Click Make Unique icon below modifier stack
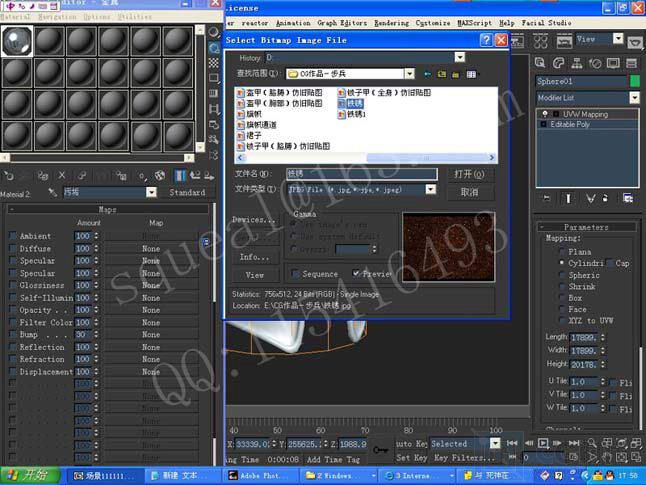Screen dimensions: 646x485 [590, 199]
